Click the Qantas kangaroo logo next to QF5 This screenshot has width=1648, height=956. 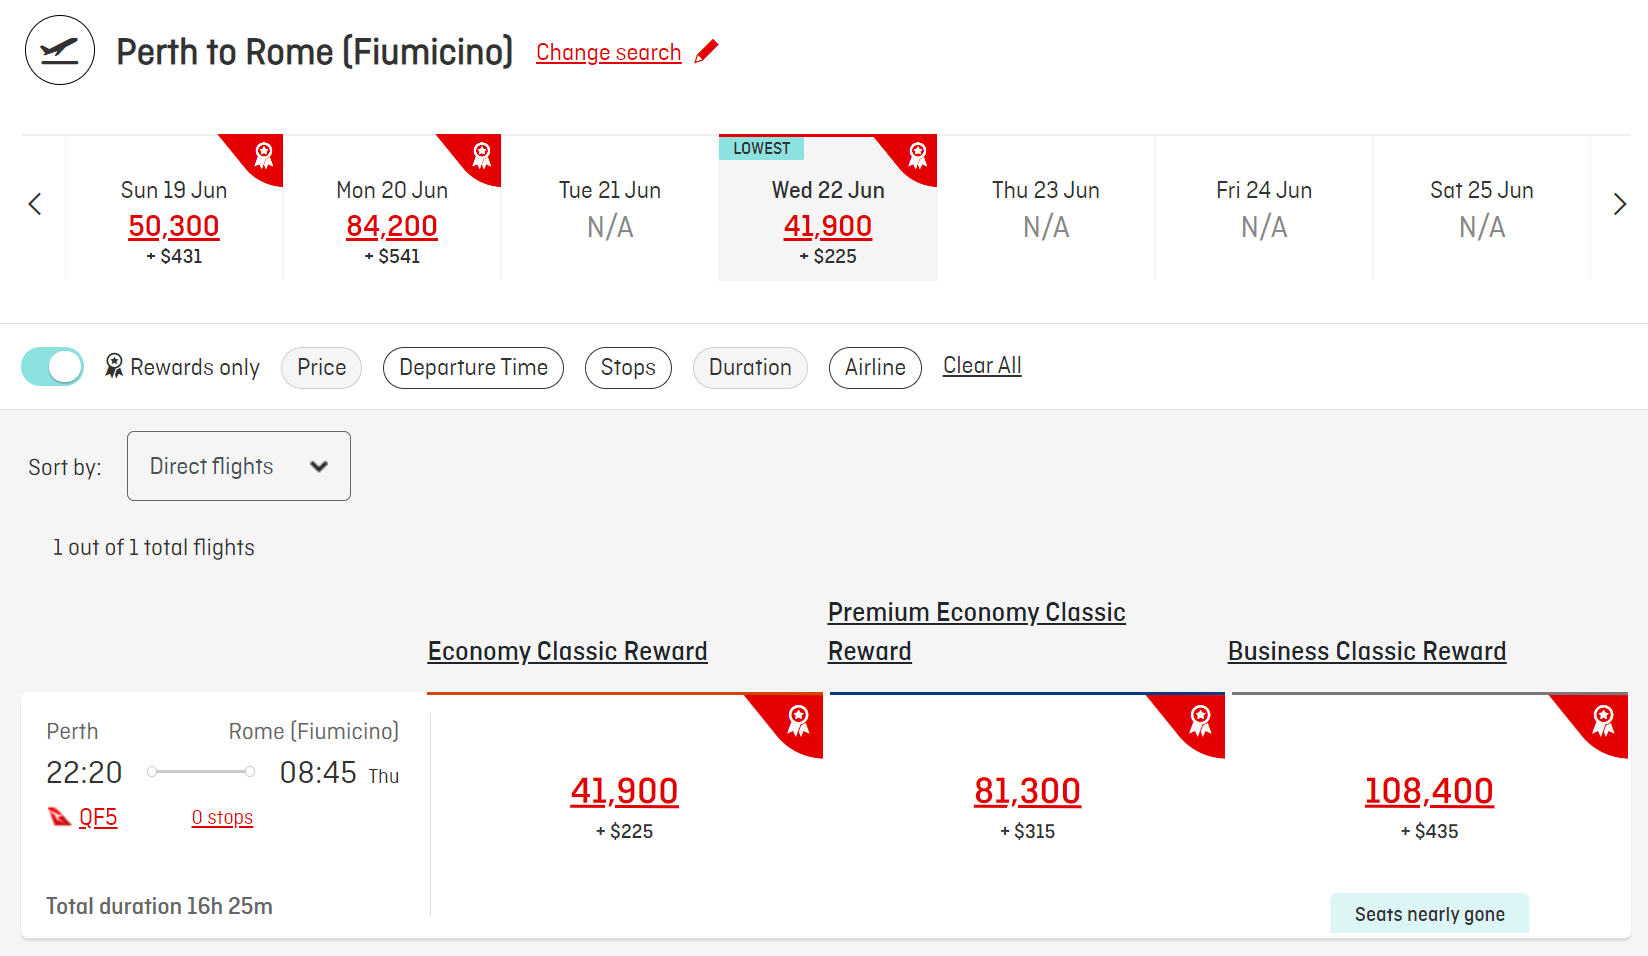(60, 817)
